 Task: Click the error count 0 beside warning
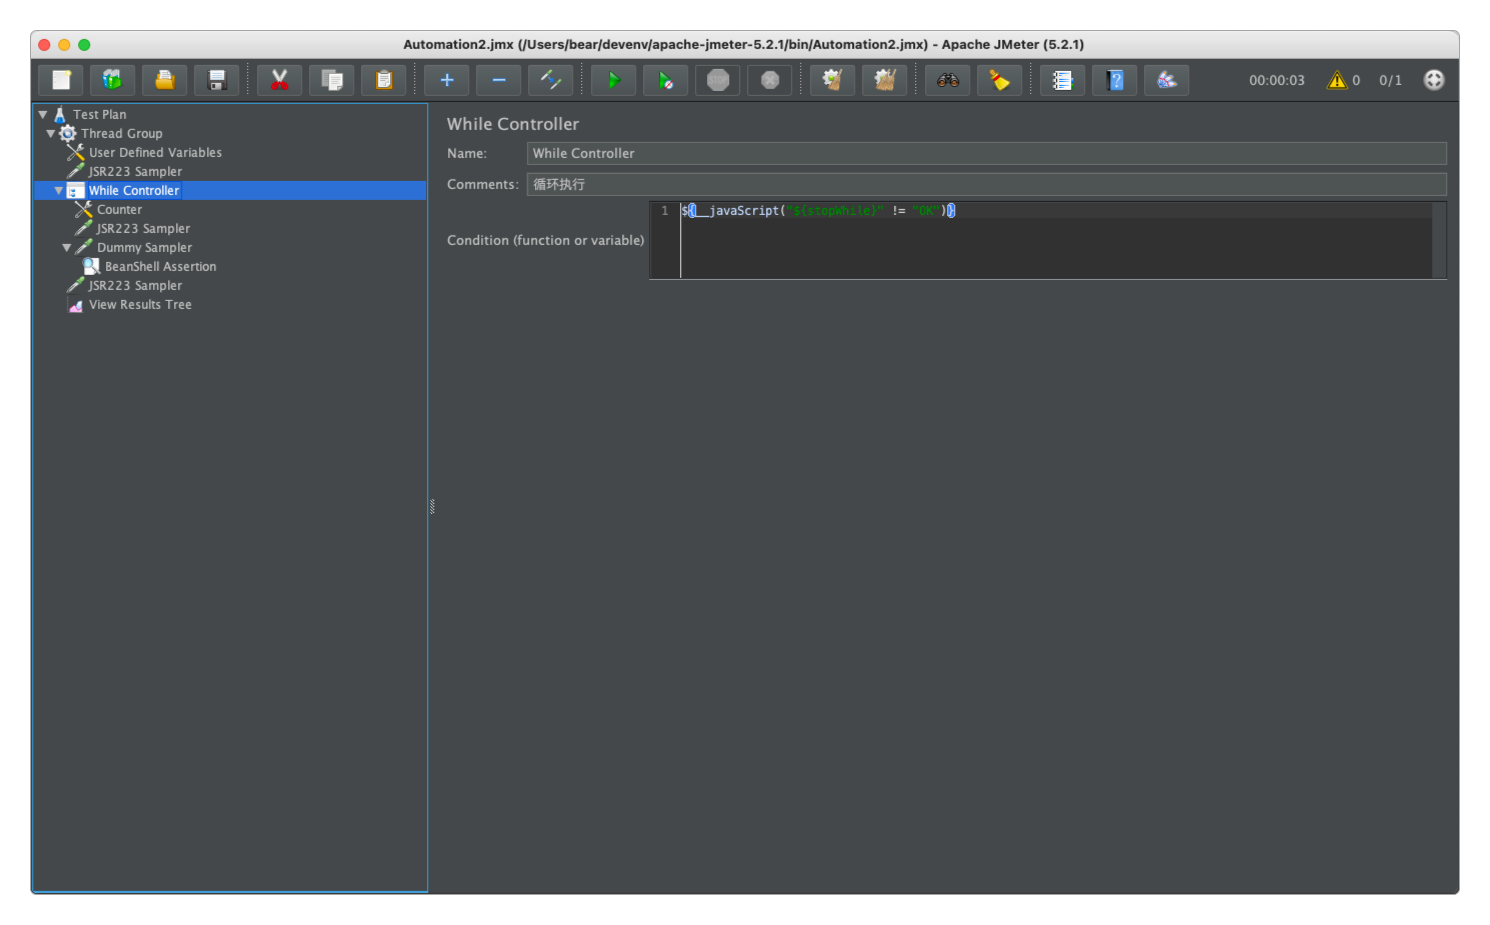[x=1356, y=81]
